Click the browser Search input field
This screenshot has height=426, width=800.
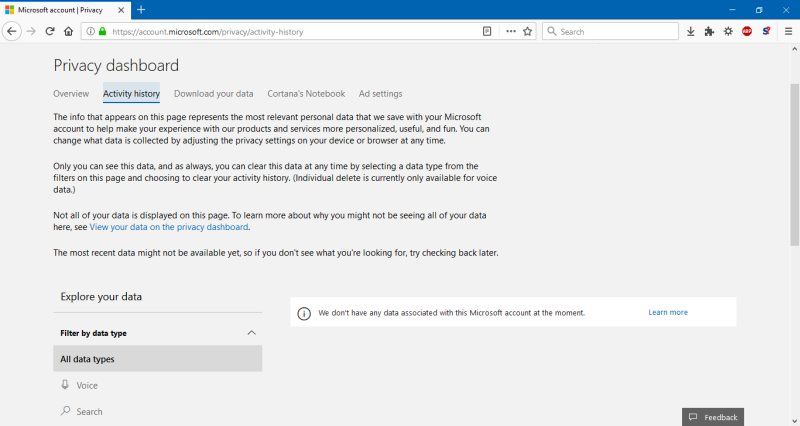pyautogui.click(x=610, y=31)
